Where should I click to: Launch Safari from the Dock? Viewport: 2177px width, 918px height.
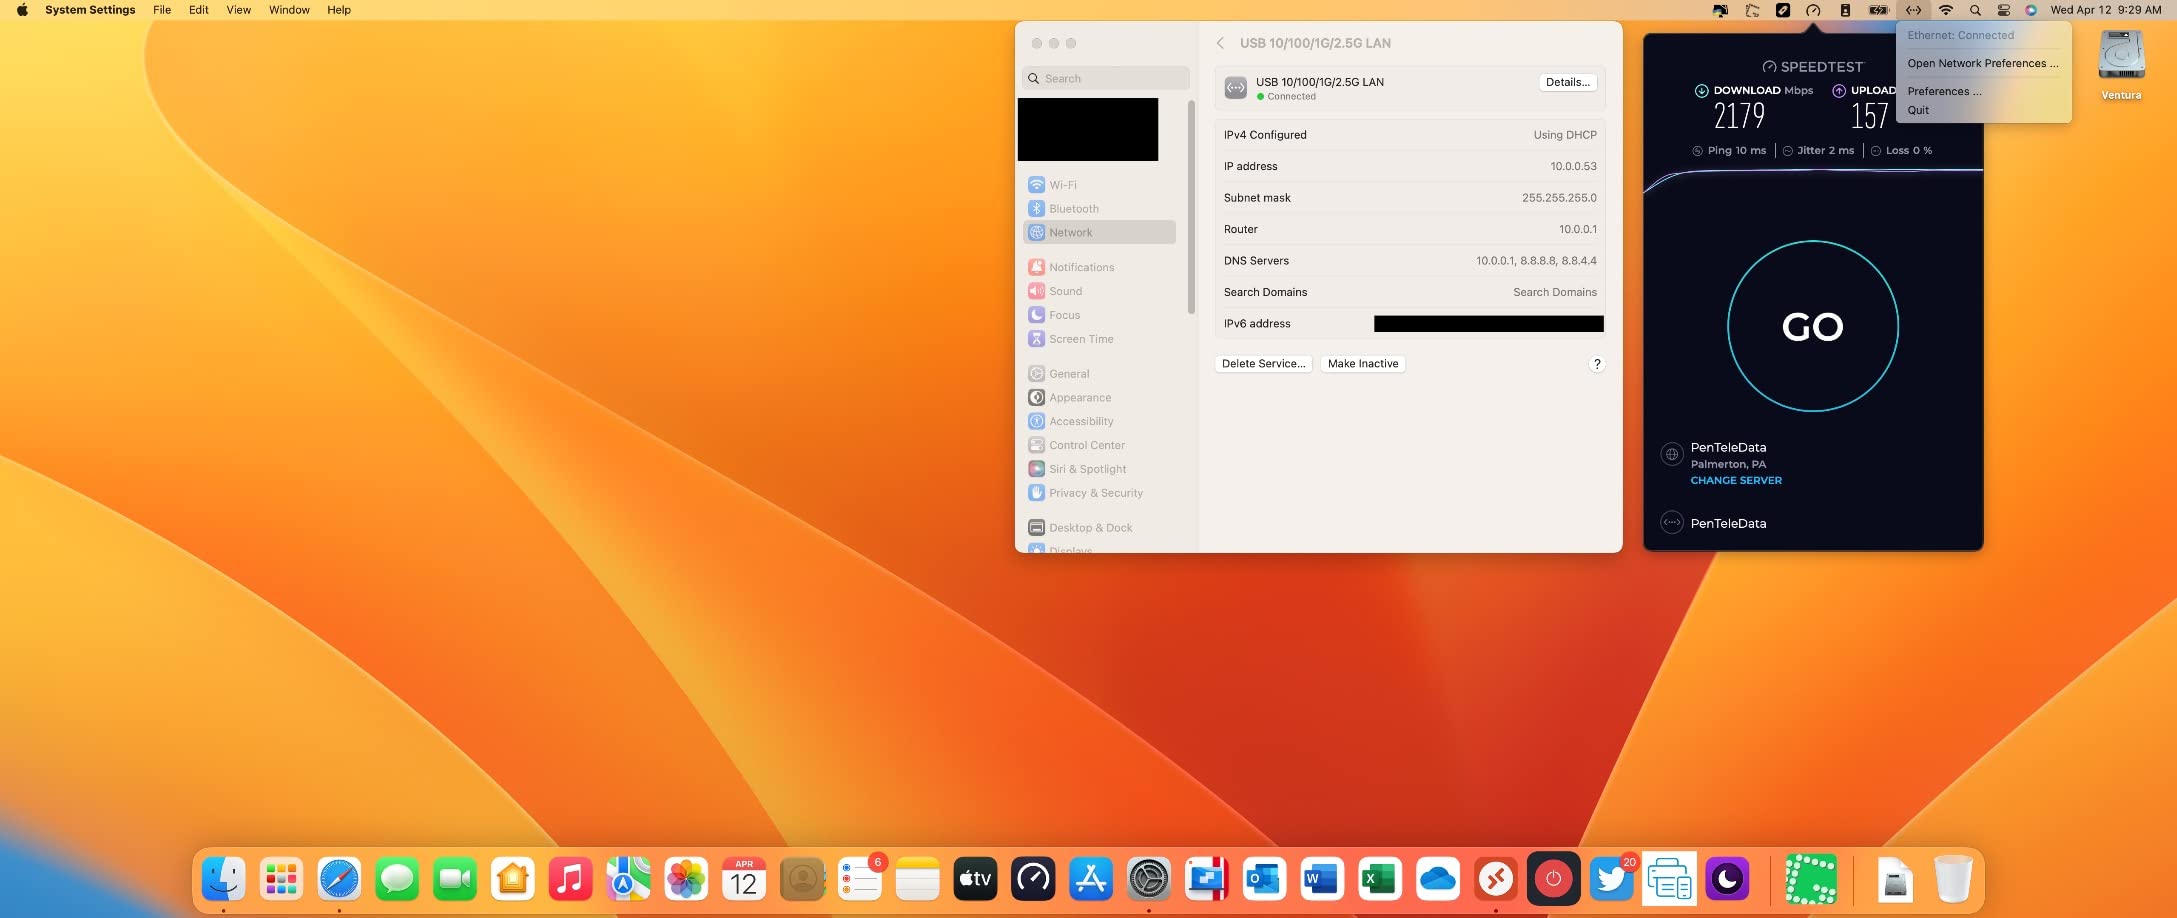pyautogui.click(x=339, y=879)
